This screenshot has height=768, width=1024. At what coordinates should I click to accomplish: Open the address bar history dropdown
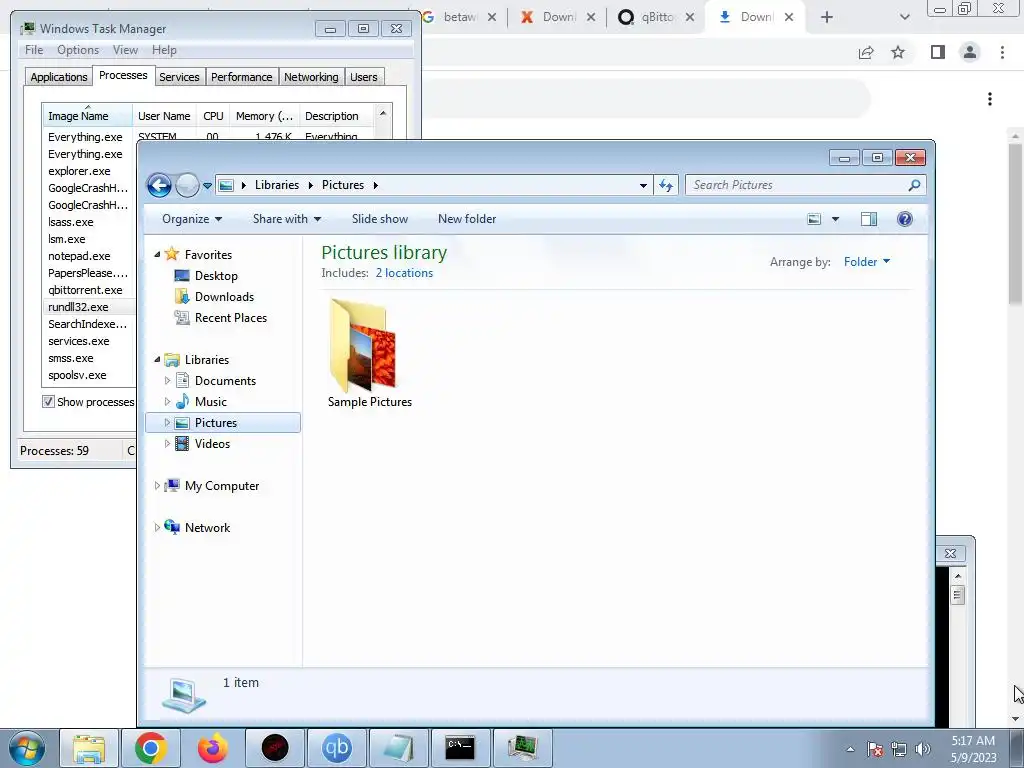643,185
